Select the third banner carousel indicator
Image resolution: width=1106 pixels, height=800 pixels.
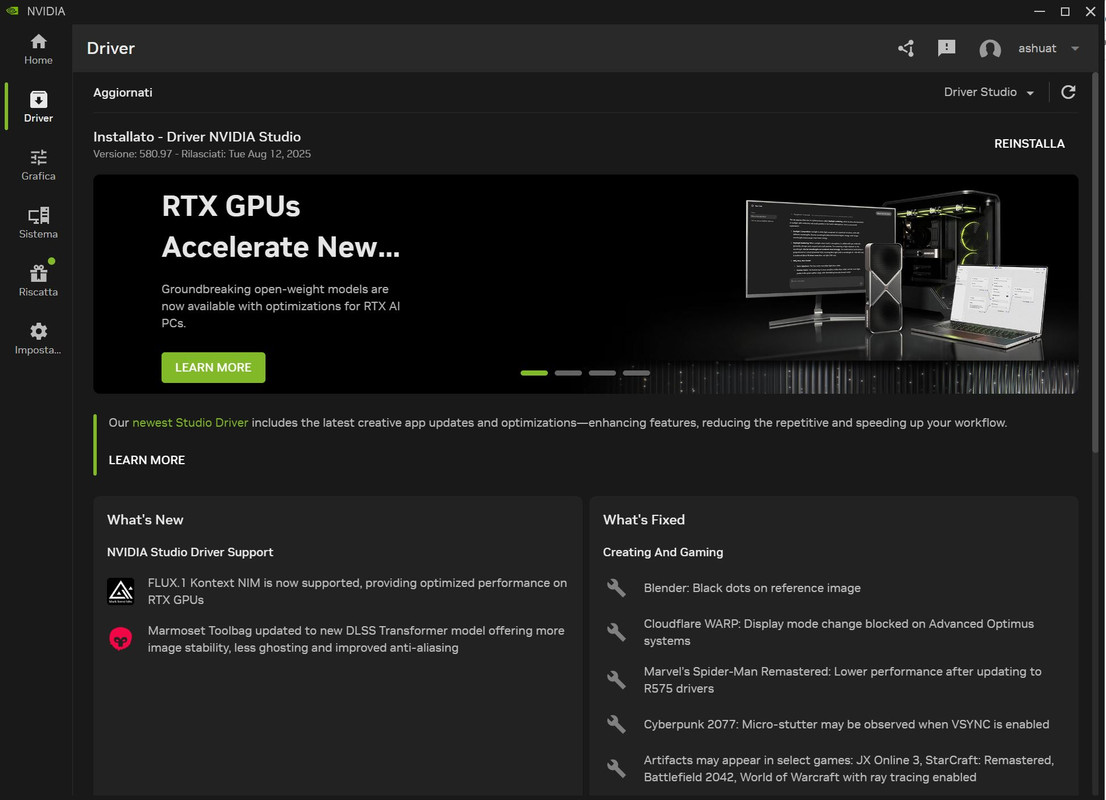pos(602,373)
